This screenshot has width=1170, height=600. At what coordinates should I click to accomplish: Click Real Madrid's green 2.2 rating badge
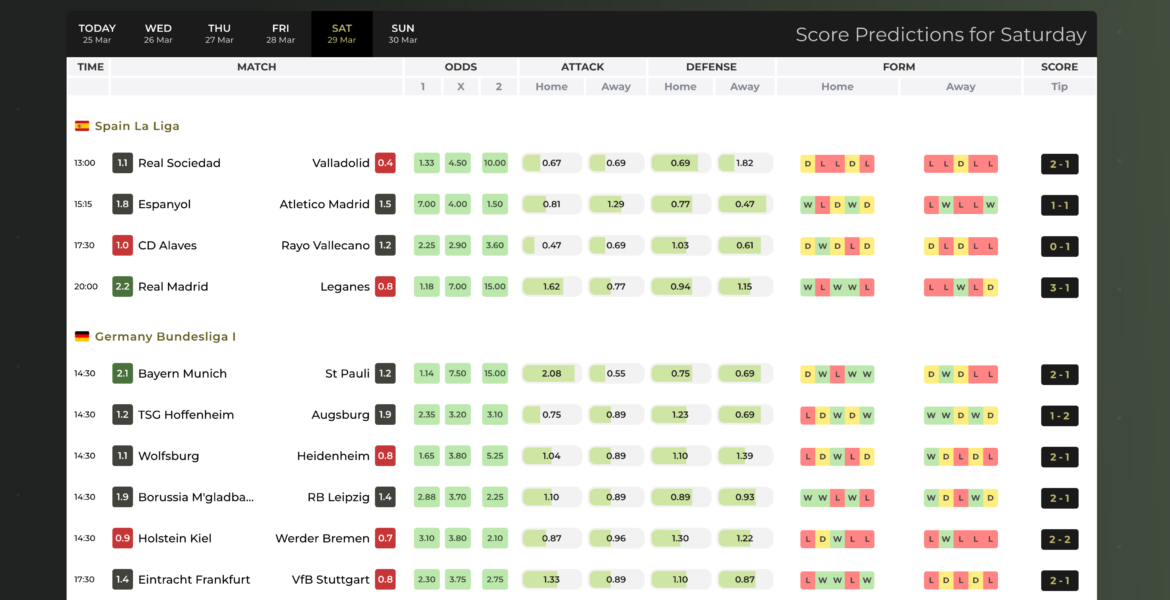tap(122, 286)
